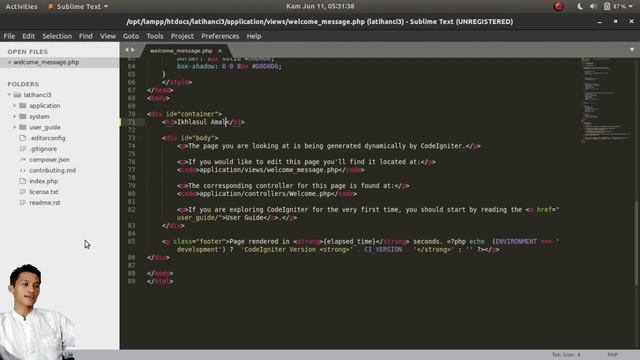Click line number 71 in gutter
640x360 pixels.
tap(131, 122)
